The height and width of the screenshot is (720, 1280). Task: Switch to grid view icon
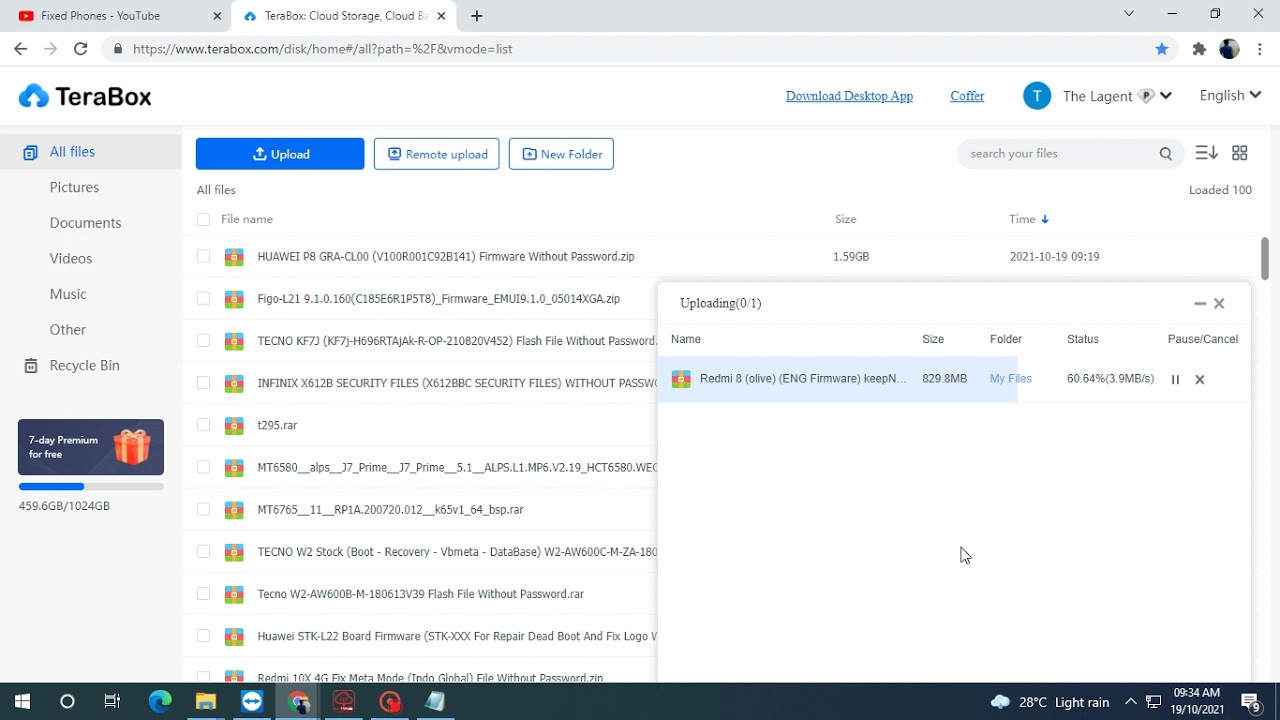pos(1240,153)
